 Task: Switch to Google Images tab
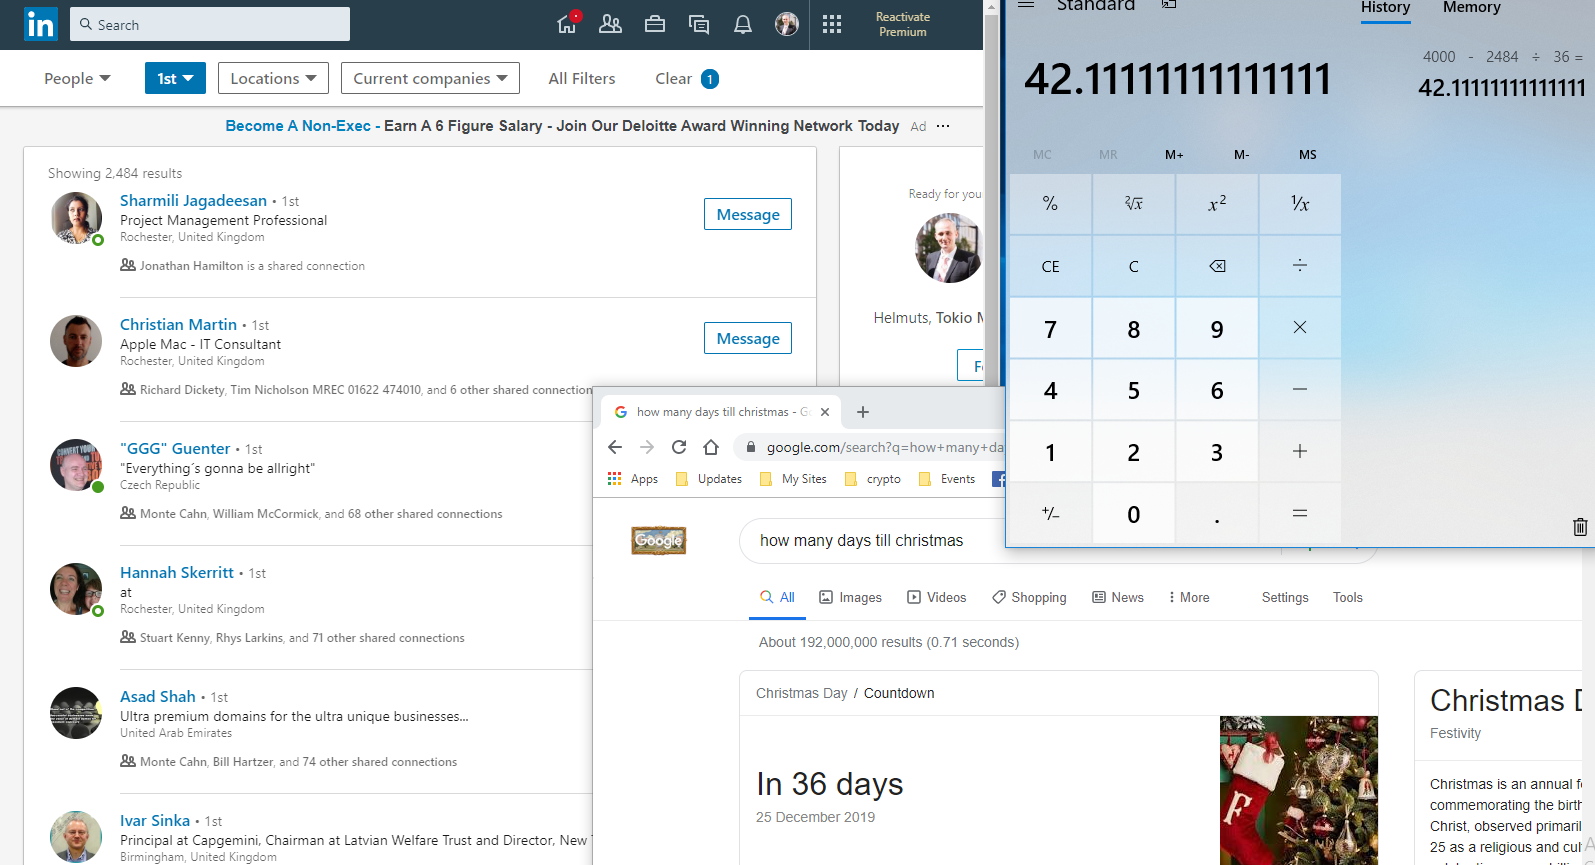pyautogui.click(x=851, y=598)
